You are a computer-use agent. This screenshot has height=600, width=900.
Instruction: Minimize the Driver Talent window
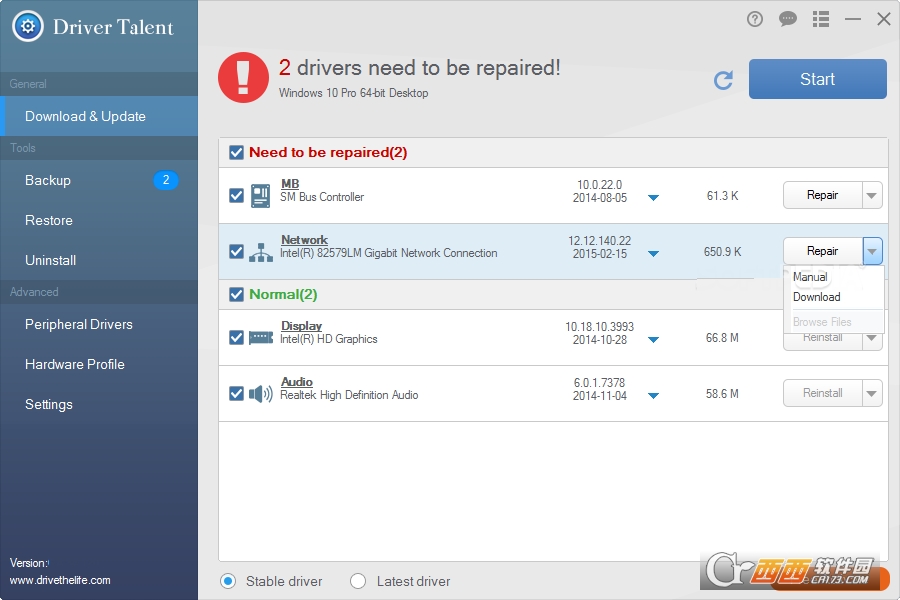(853, 20)
